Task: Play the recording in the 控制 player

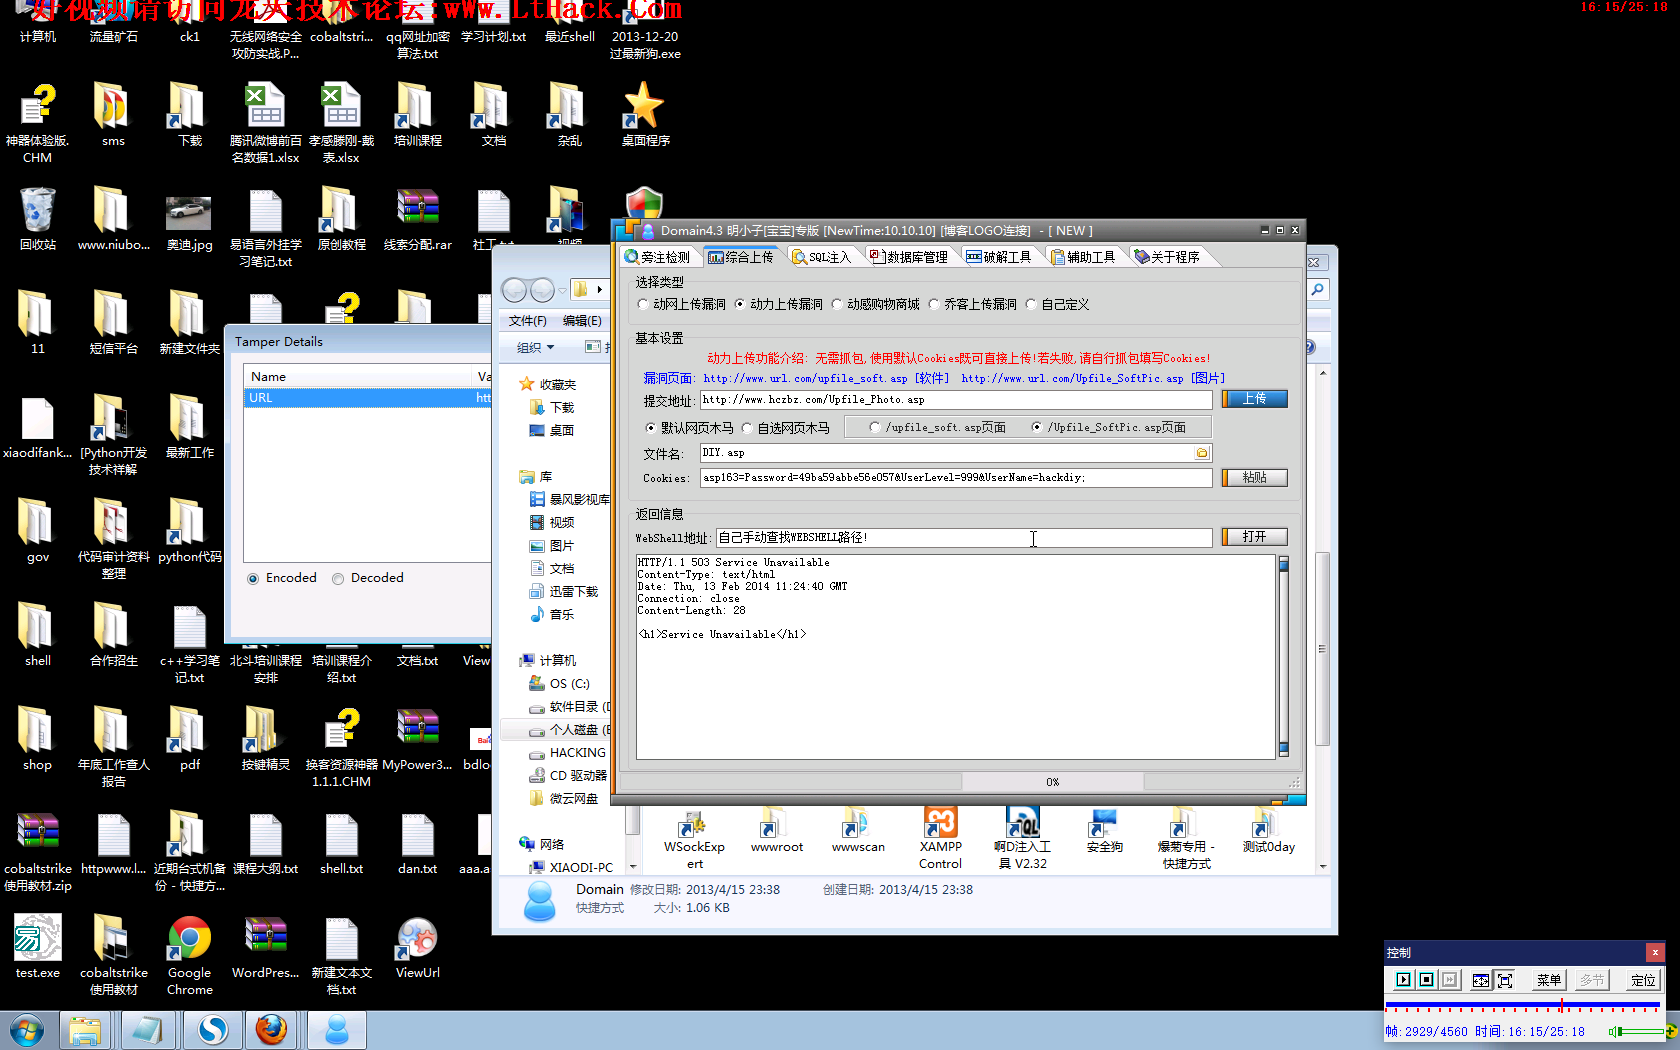Action: (x=1403, y=980)
